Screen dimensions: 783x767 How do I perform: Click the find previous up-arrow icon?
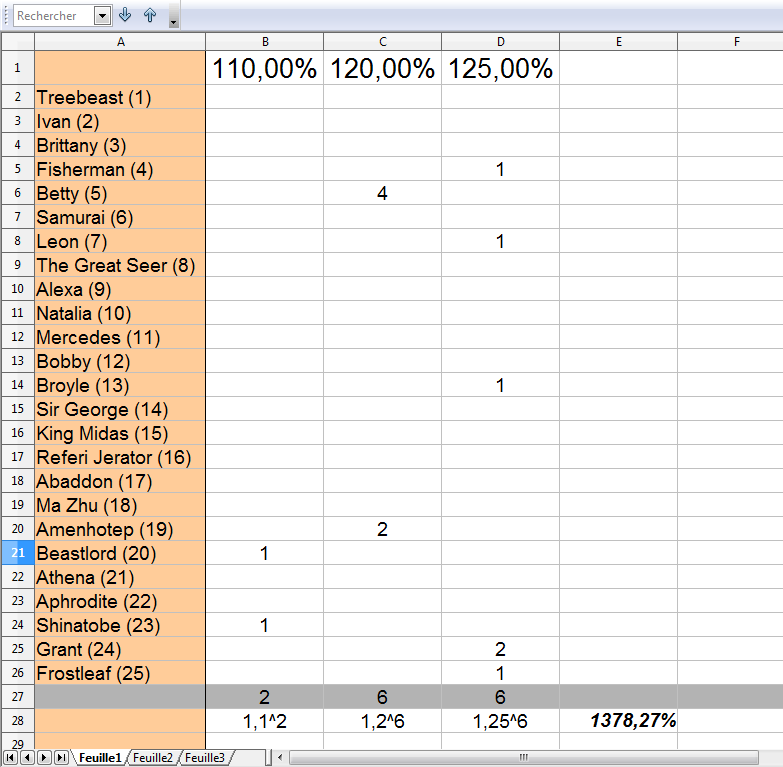point(150,15)
